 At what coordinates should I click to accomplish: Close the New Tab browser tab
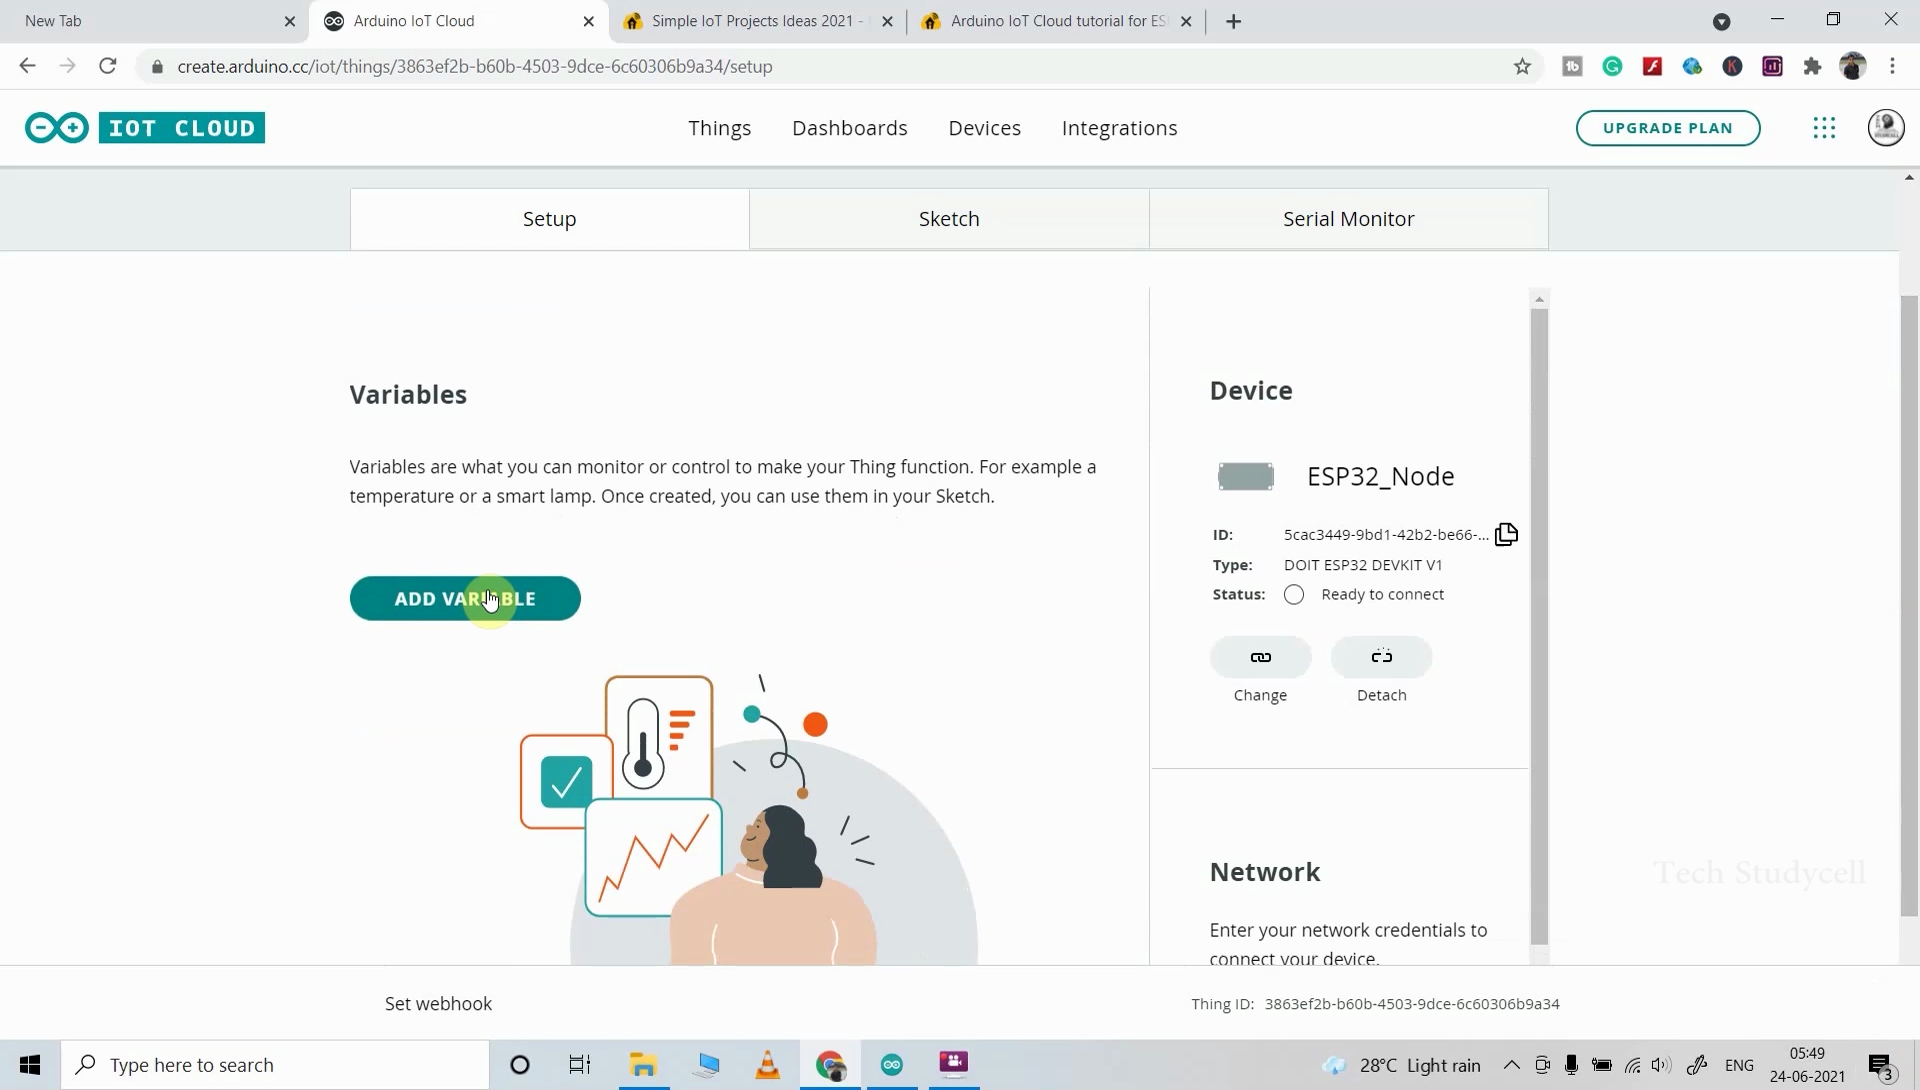[290, 21]
